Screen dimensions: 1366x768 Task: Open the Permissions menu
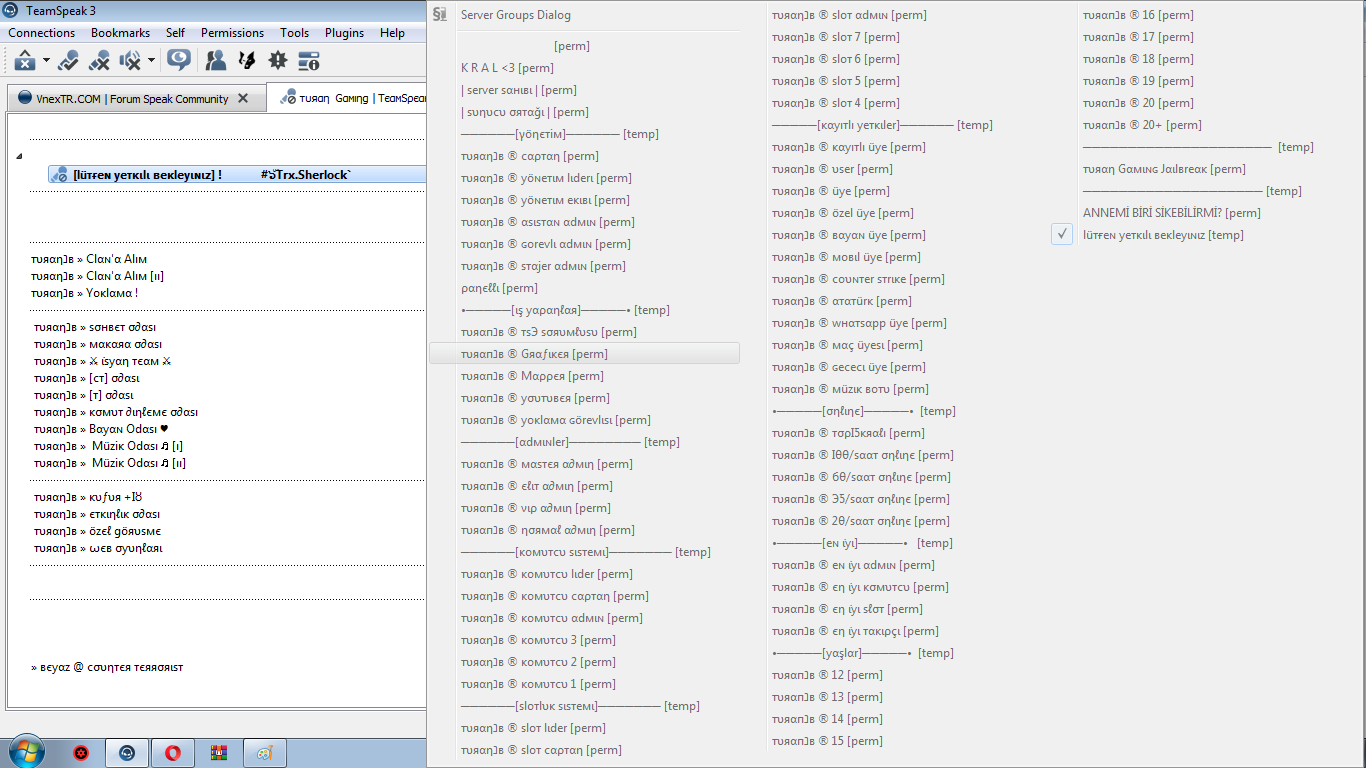(x=232, y=33)
